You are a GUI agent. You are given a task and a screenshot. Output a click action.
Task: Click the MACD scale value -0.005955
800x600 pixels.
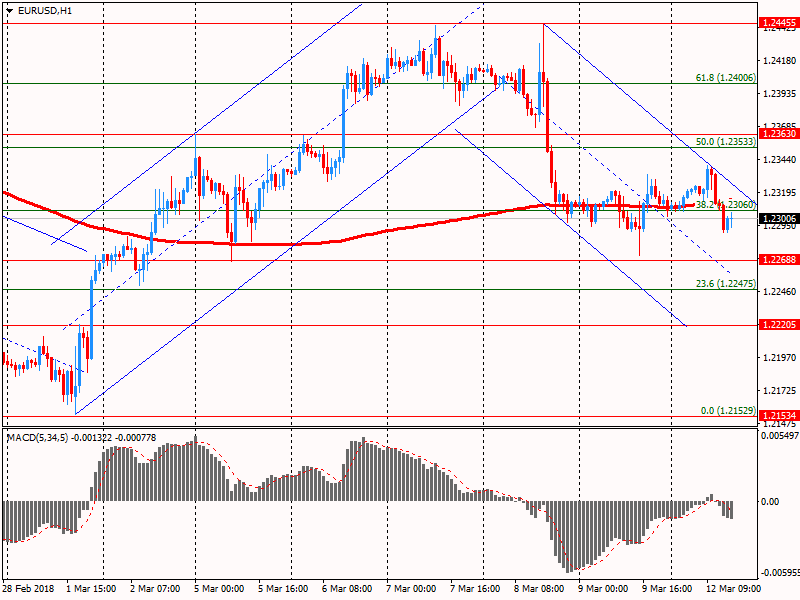pos(780,572)
